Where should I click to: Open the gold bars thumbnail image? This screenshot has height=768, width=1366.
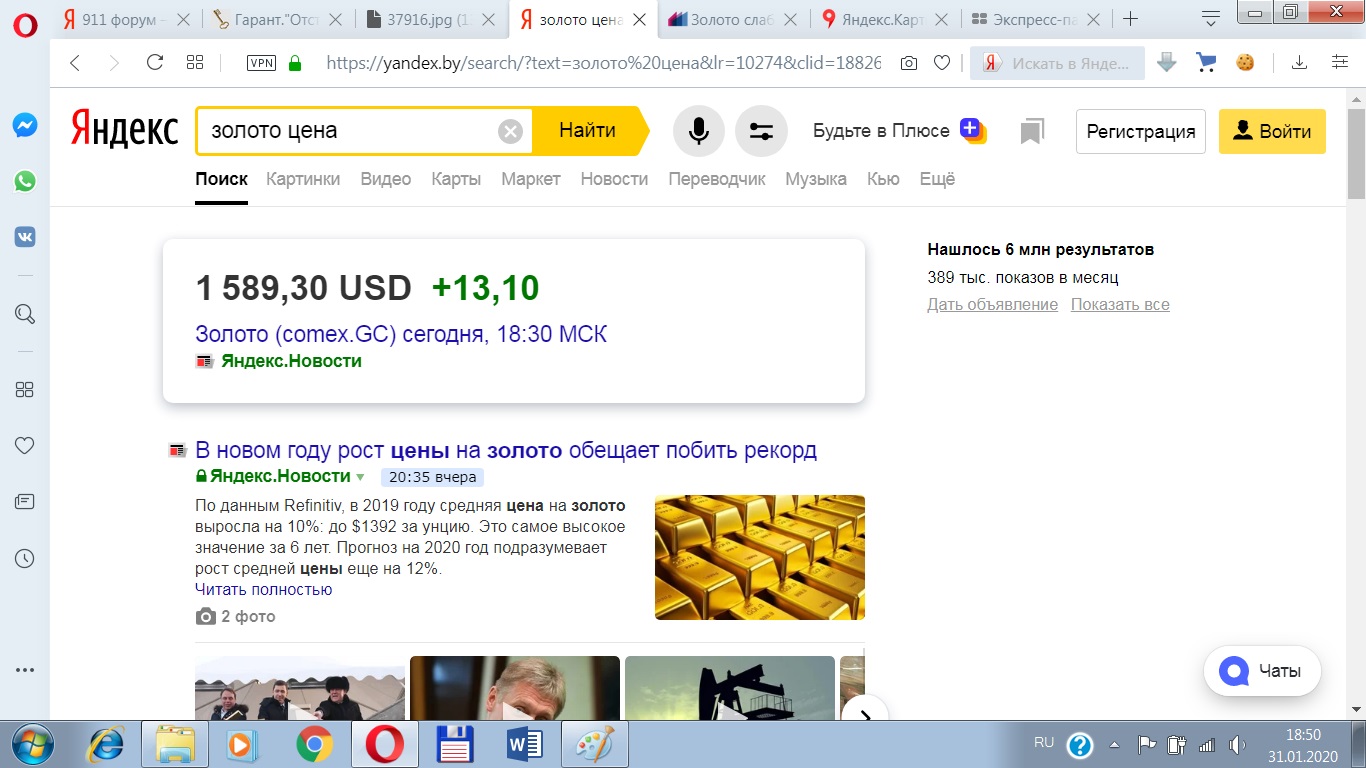pyautogui.click(x=760, y=557)
